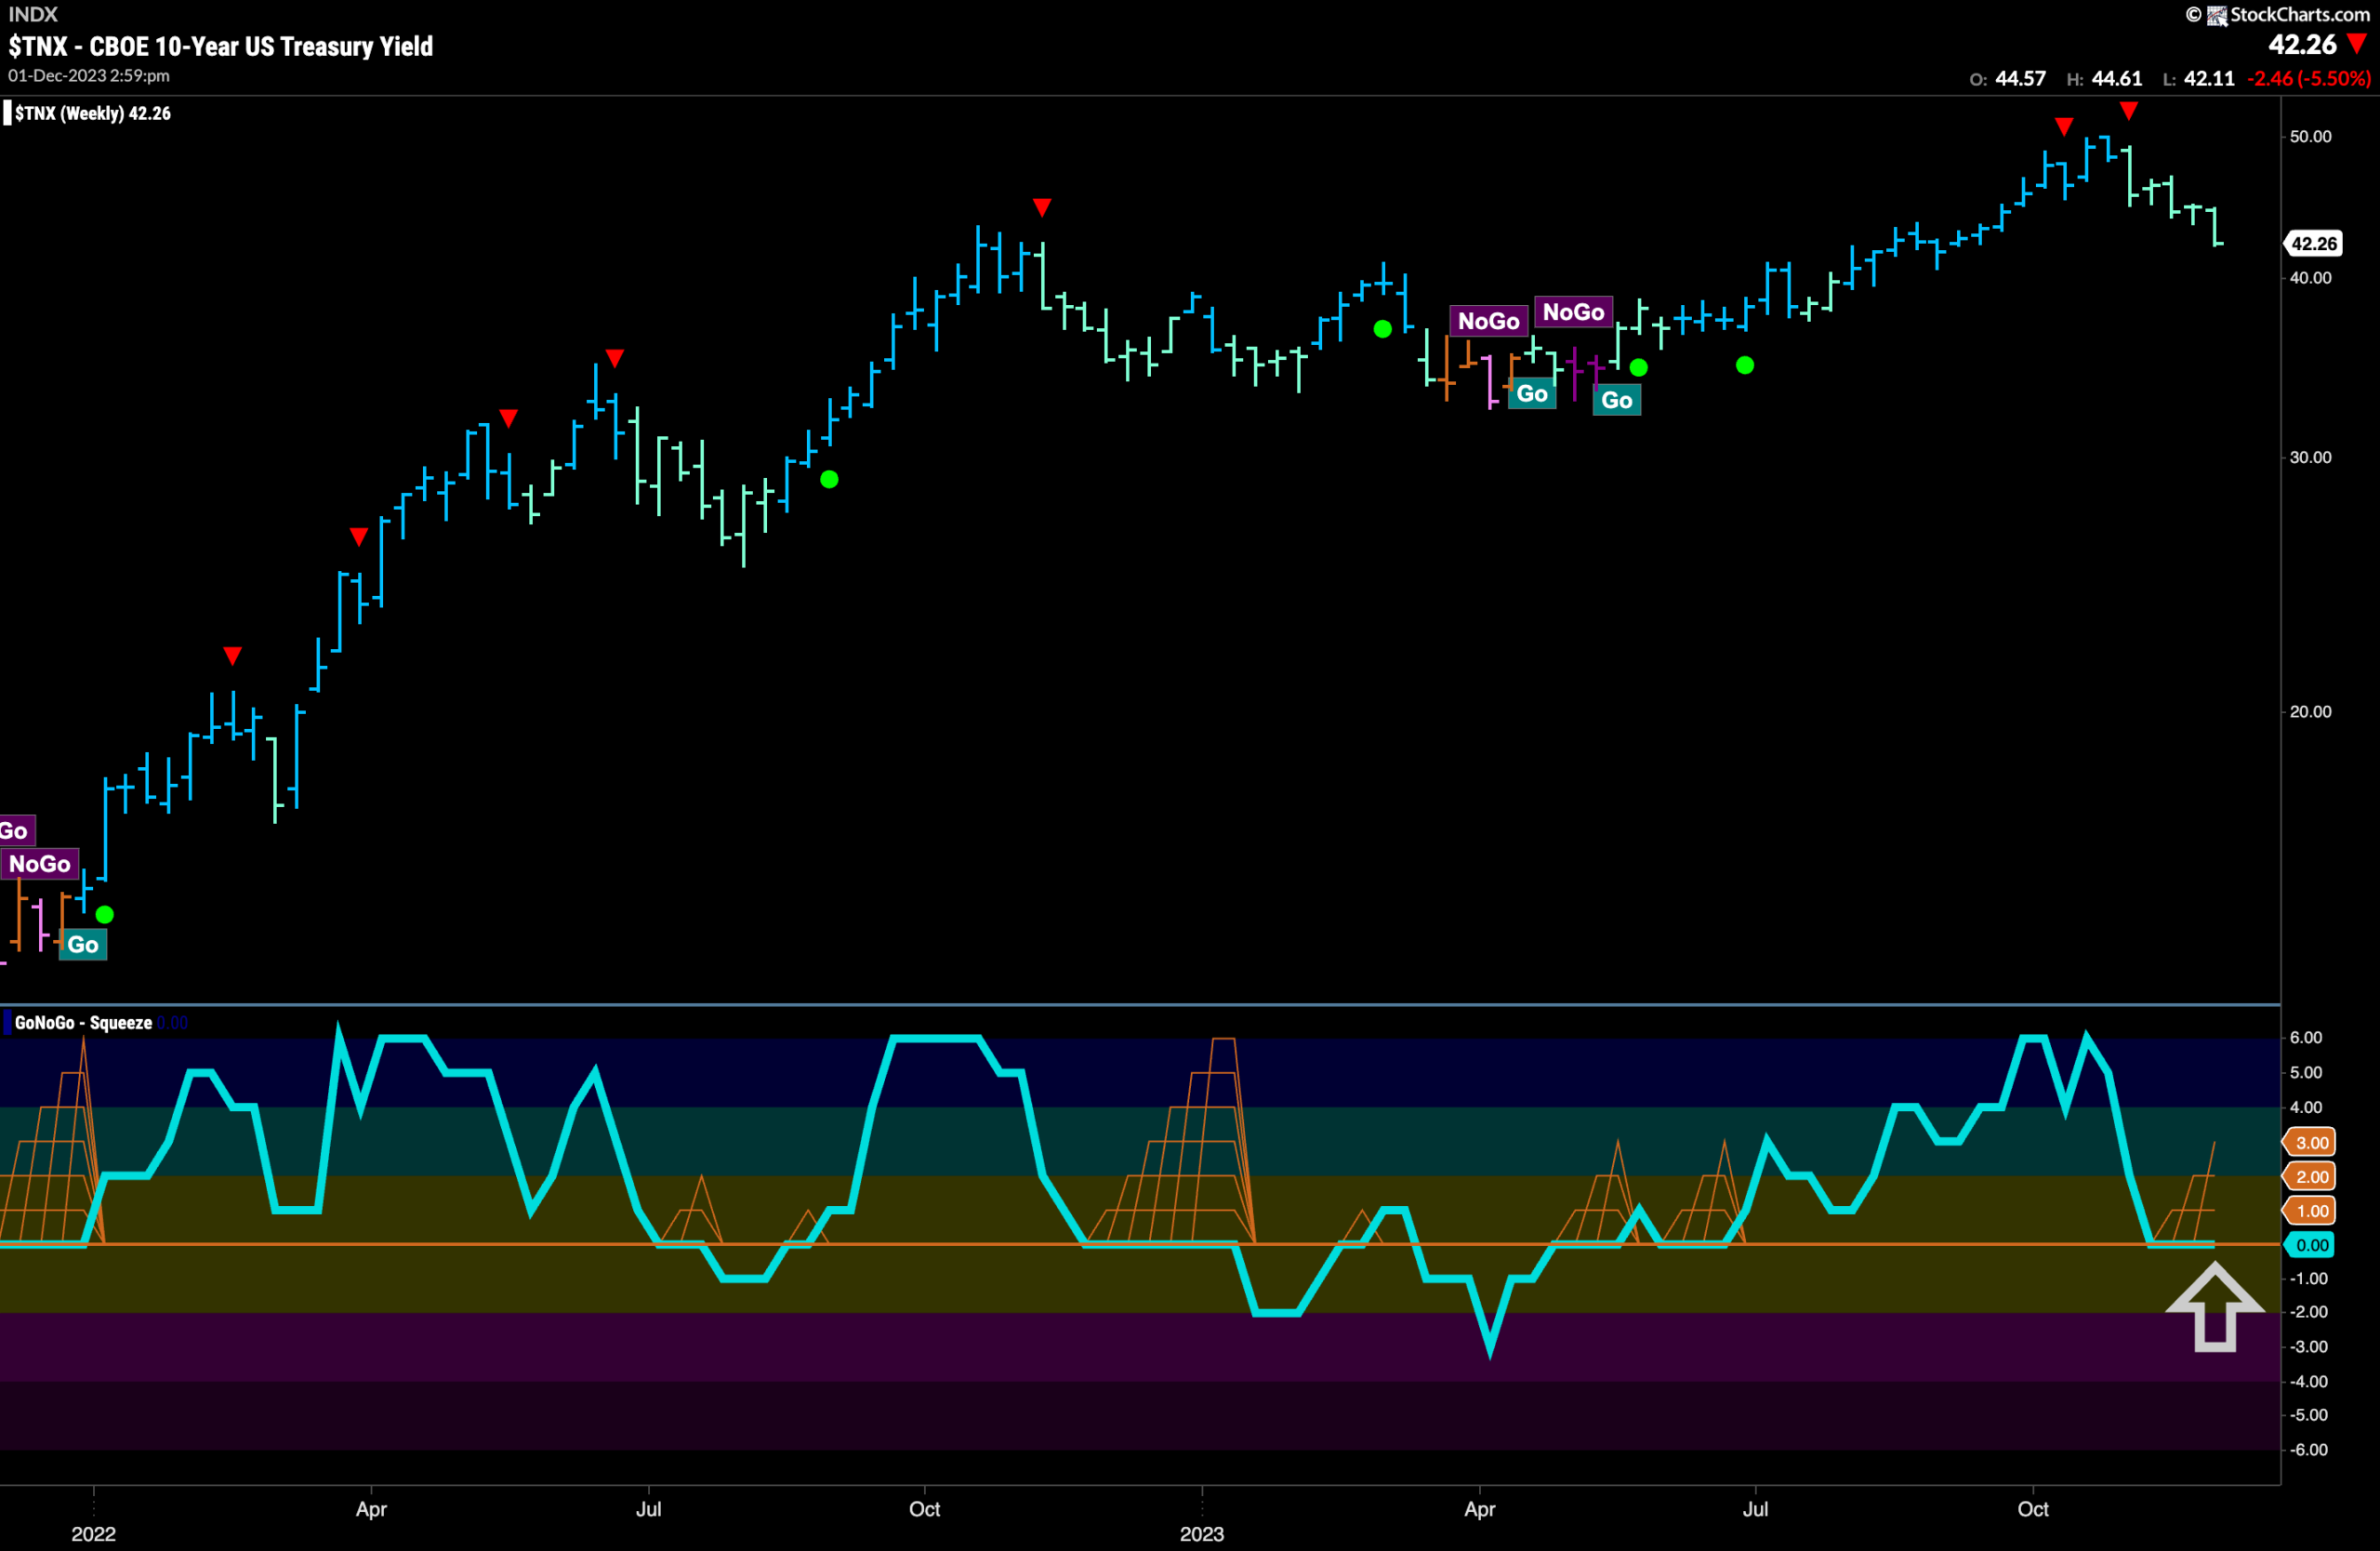Click the GoNoGo - Squeeze indicator label

[x=83, y=1022]
